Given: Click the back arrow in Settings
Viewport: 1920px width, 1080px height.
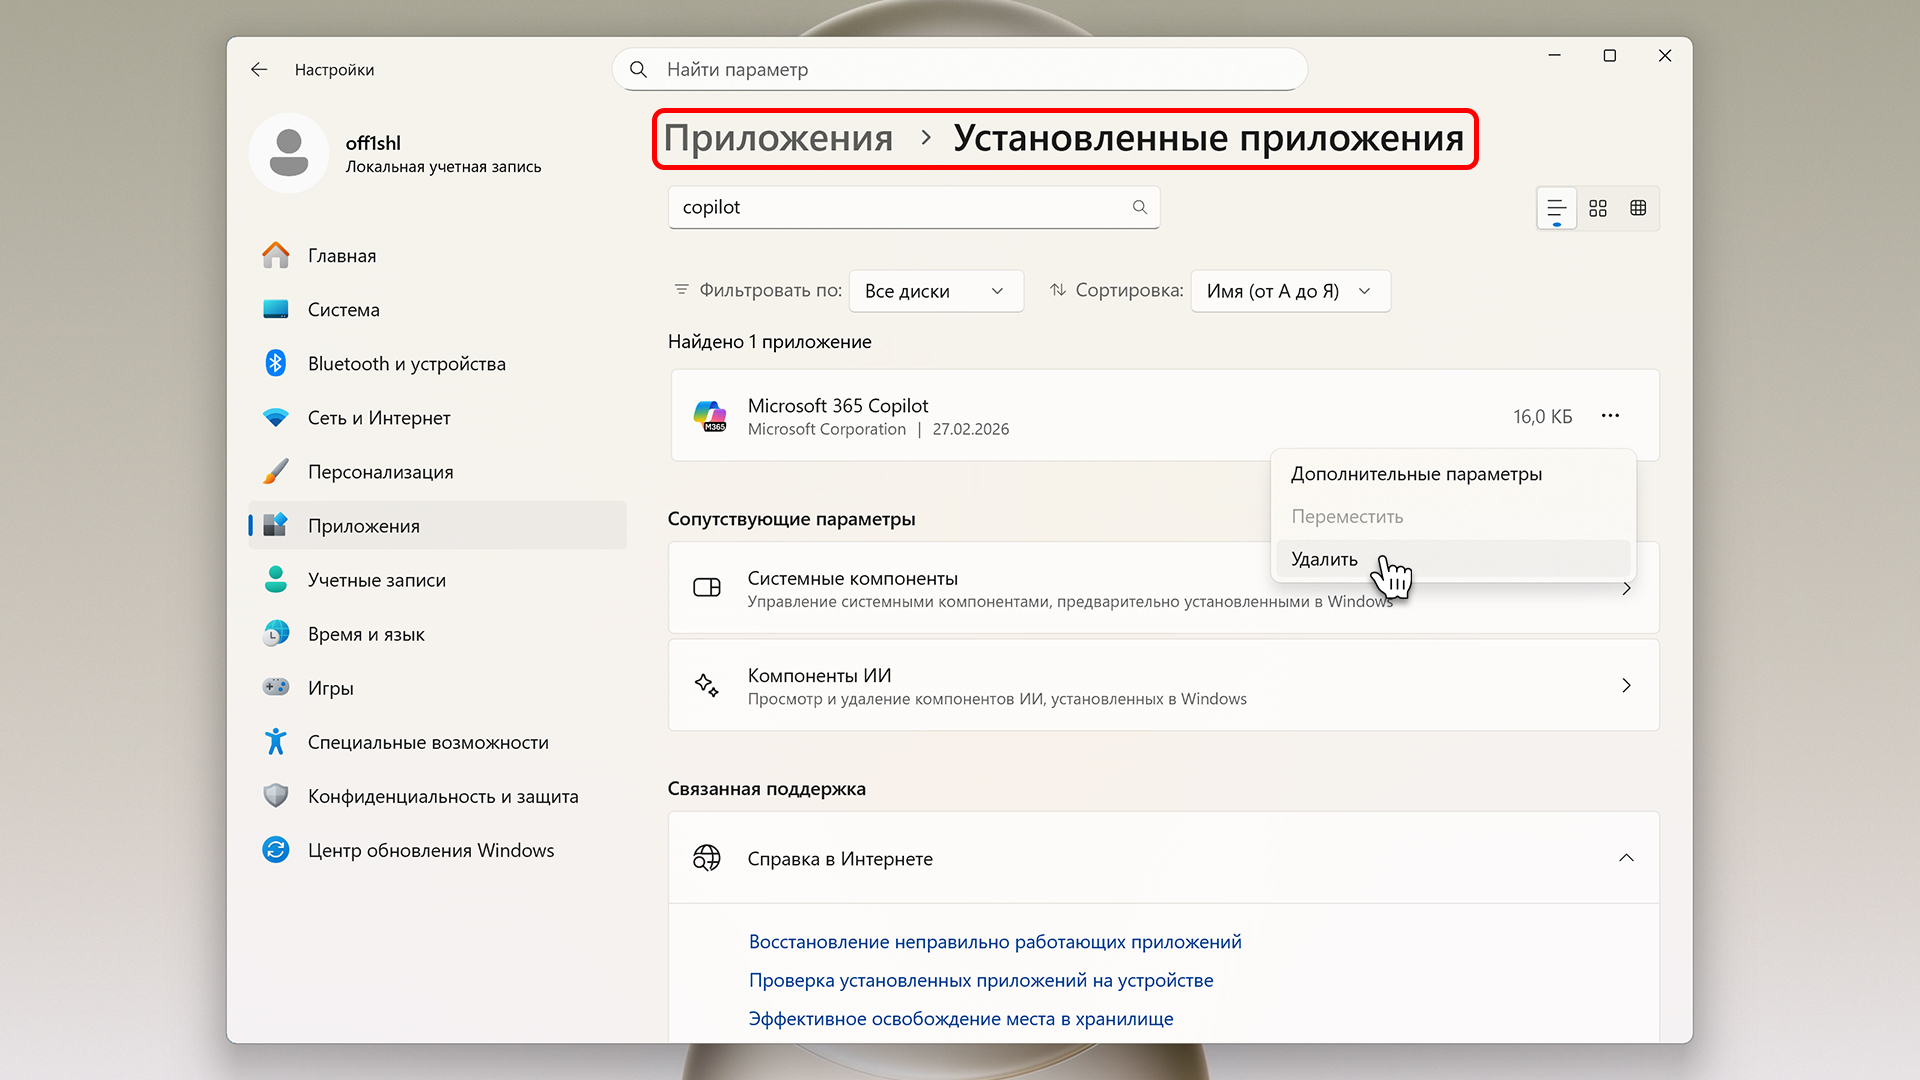Looking at the screenshot, I should click(x=259, y=69).
